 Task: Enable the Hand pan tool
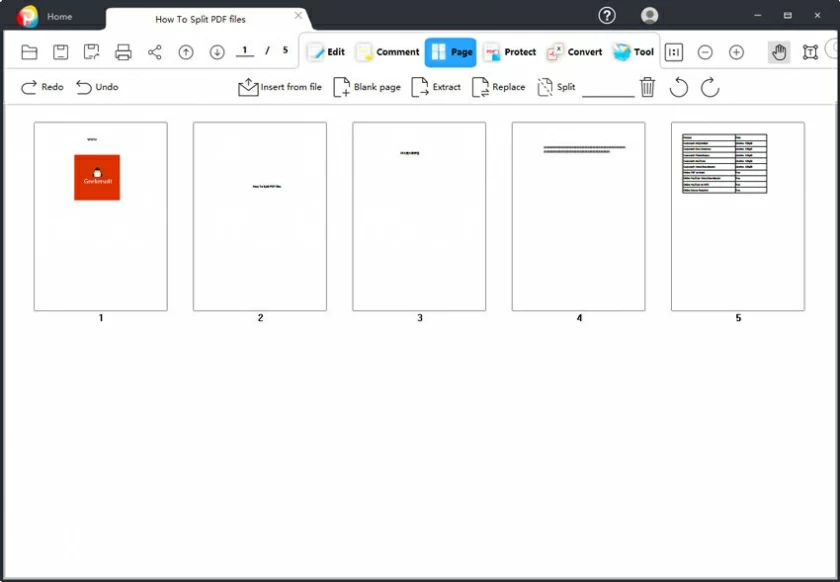778,52
